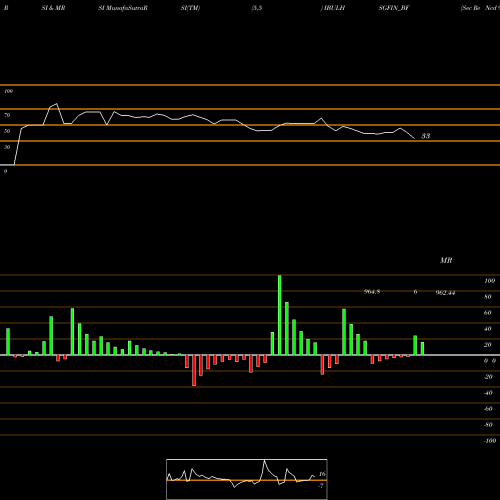Click the -80 label on the MR axis
Viewport: 500px width, 500px height.
488,425
